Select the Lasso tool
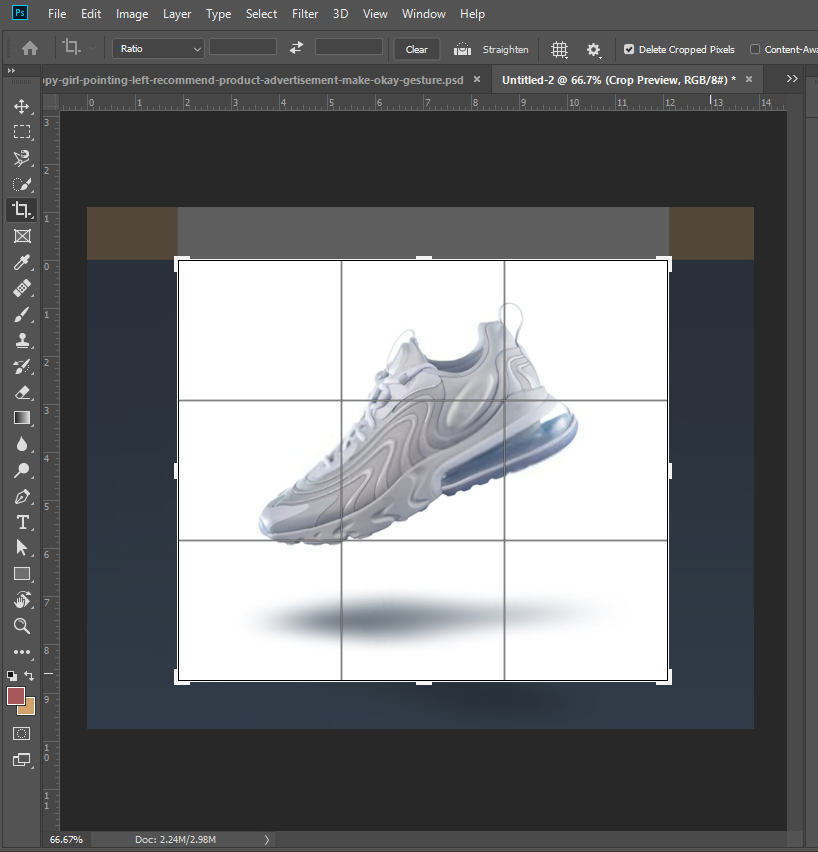Image resolution: width=818 pixels, height=852 pixels. 22,158
